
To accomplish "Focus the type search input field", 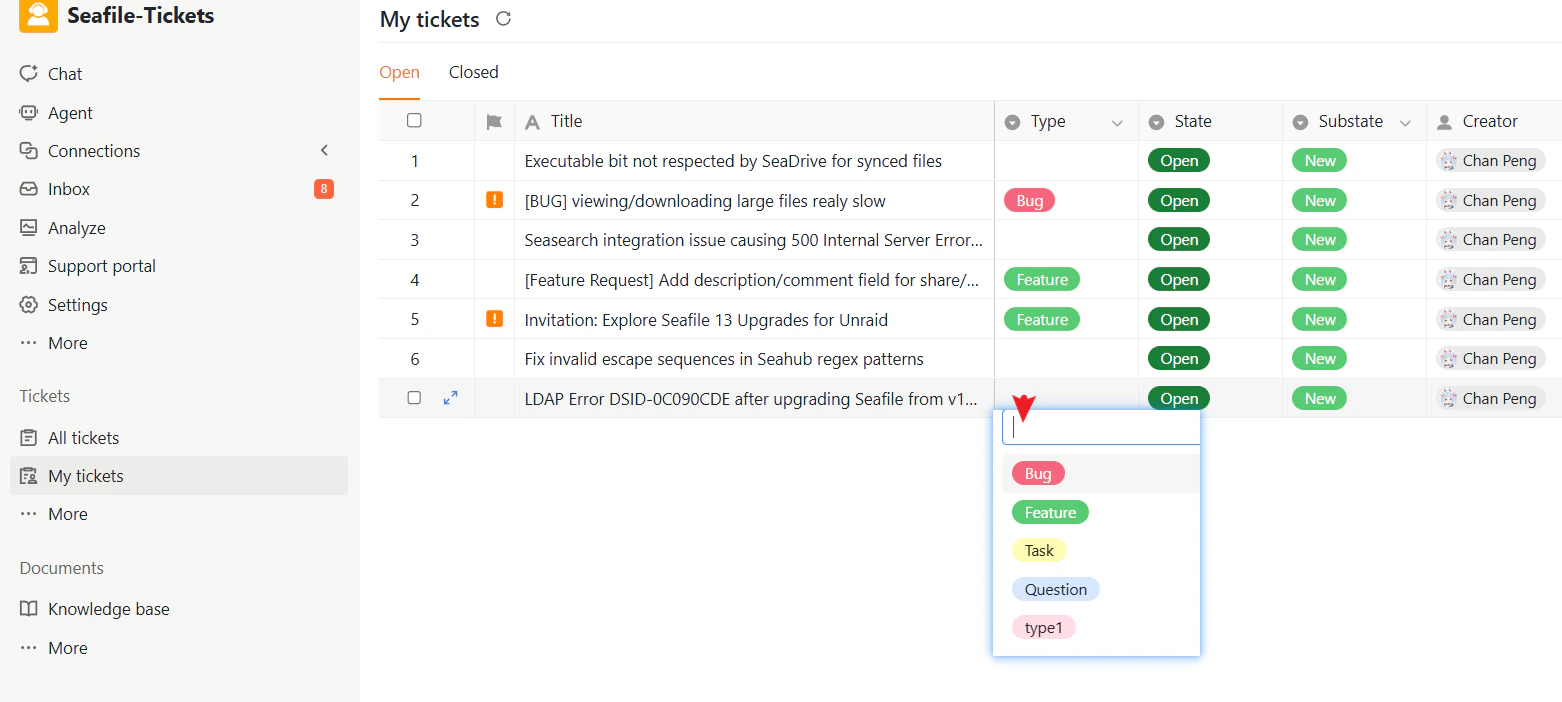I will point(1101,427).
